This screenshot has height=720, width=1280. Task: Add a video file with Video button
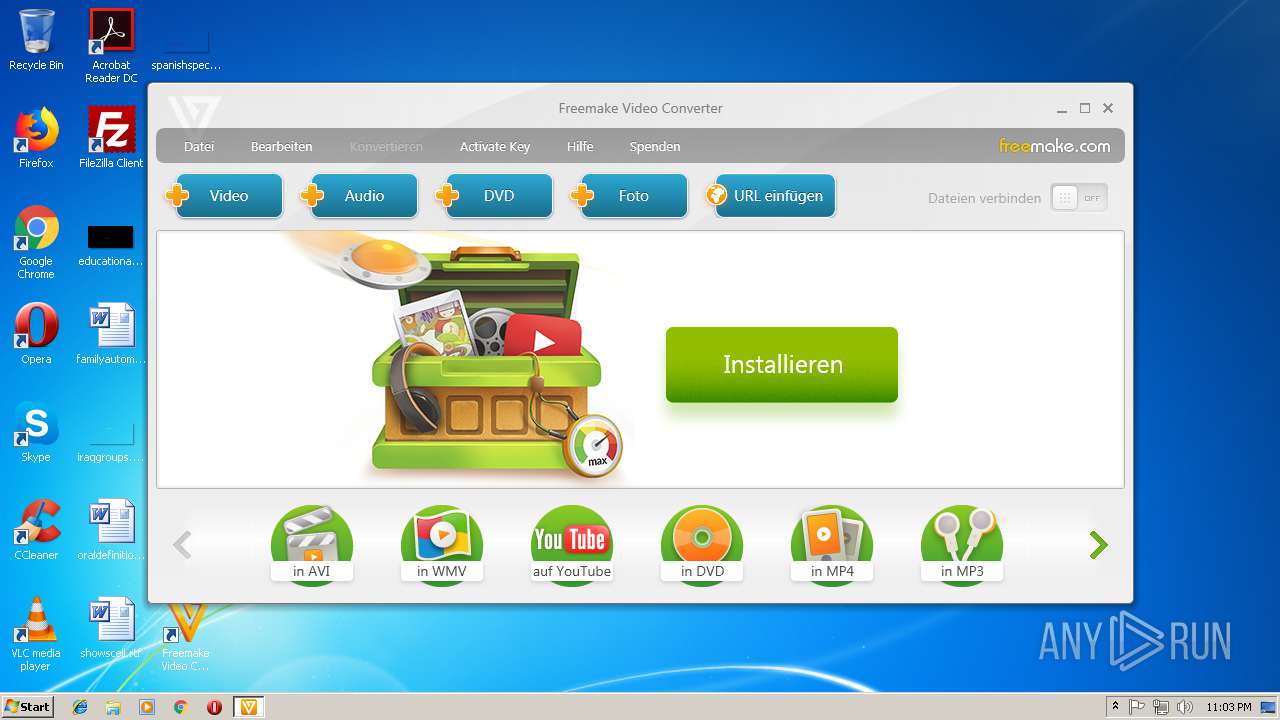225,196
